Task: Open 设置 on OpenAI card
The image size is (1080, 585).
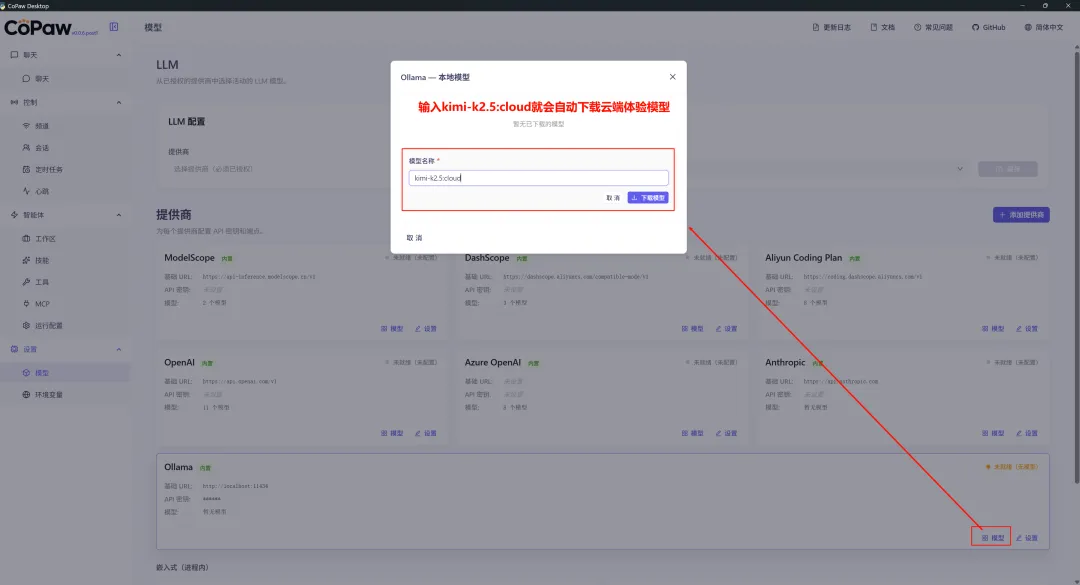Action: coord(426,433)
